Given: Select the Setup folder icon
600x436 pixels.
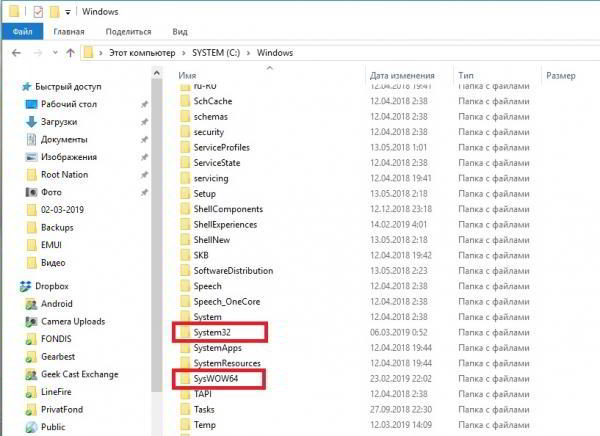Looking at the screenshot, I should [185, 194].
